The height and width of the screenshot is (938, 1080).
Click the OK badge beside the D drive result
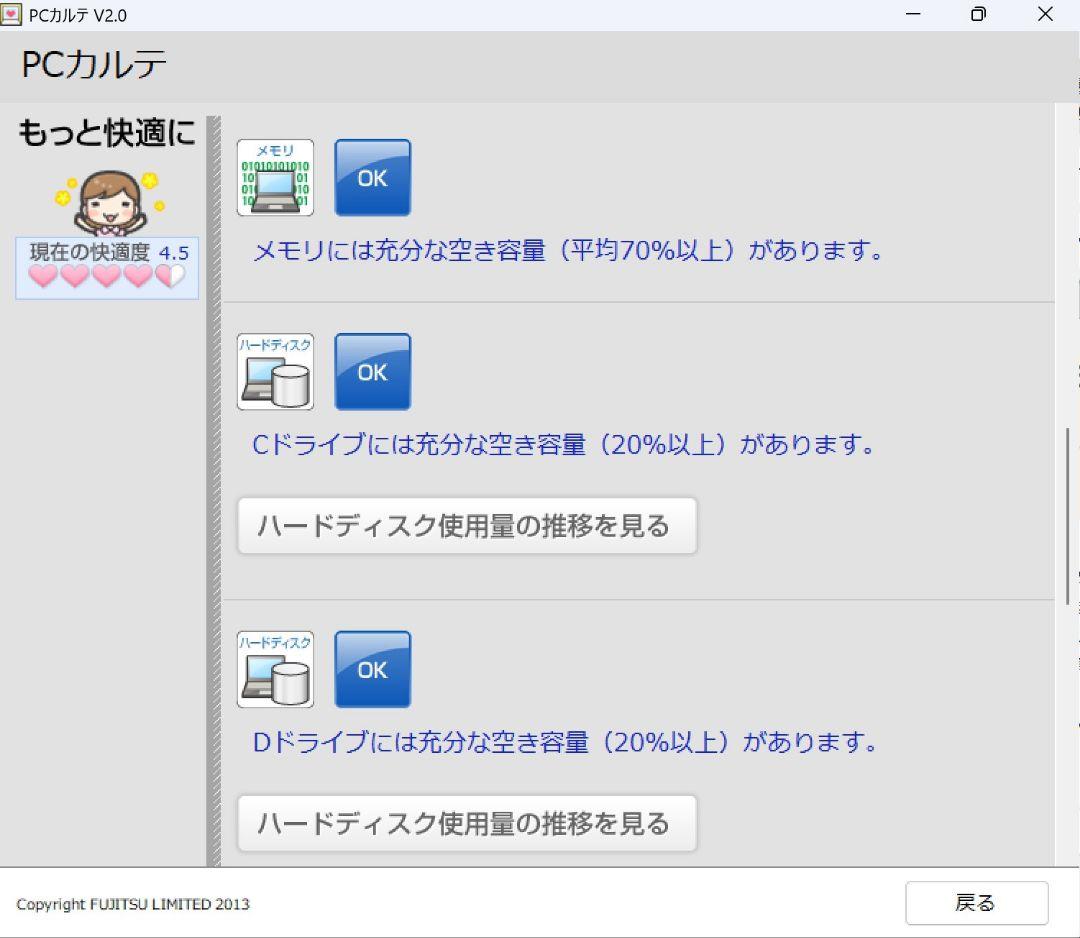coord(372,669)
